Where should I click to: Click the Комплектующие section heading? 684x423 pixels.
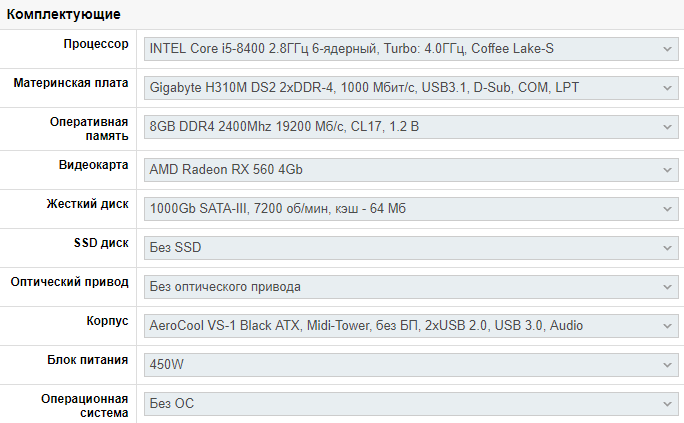tap(64, 14)
